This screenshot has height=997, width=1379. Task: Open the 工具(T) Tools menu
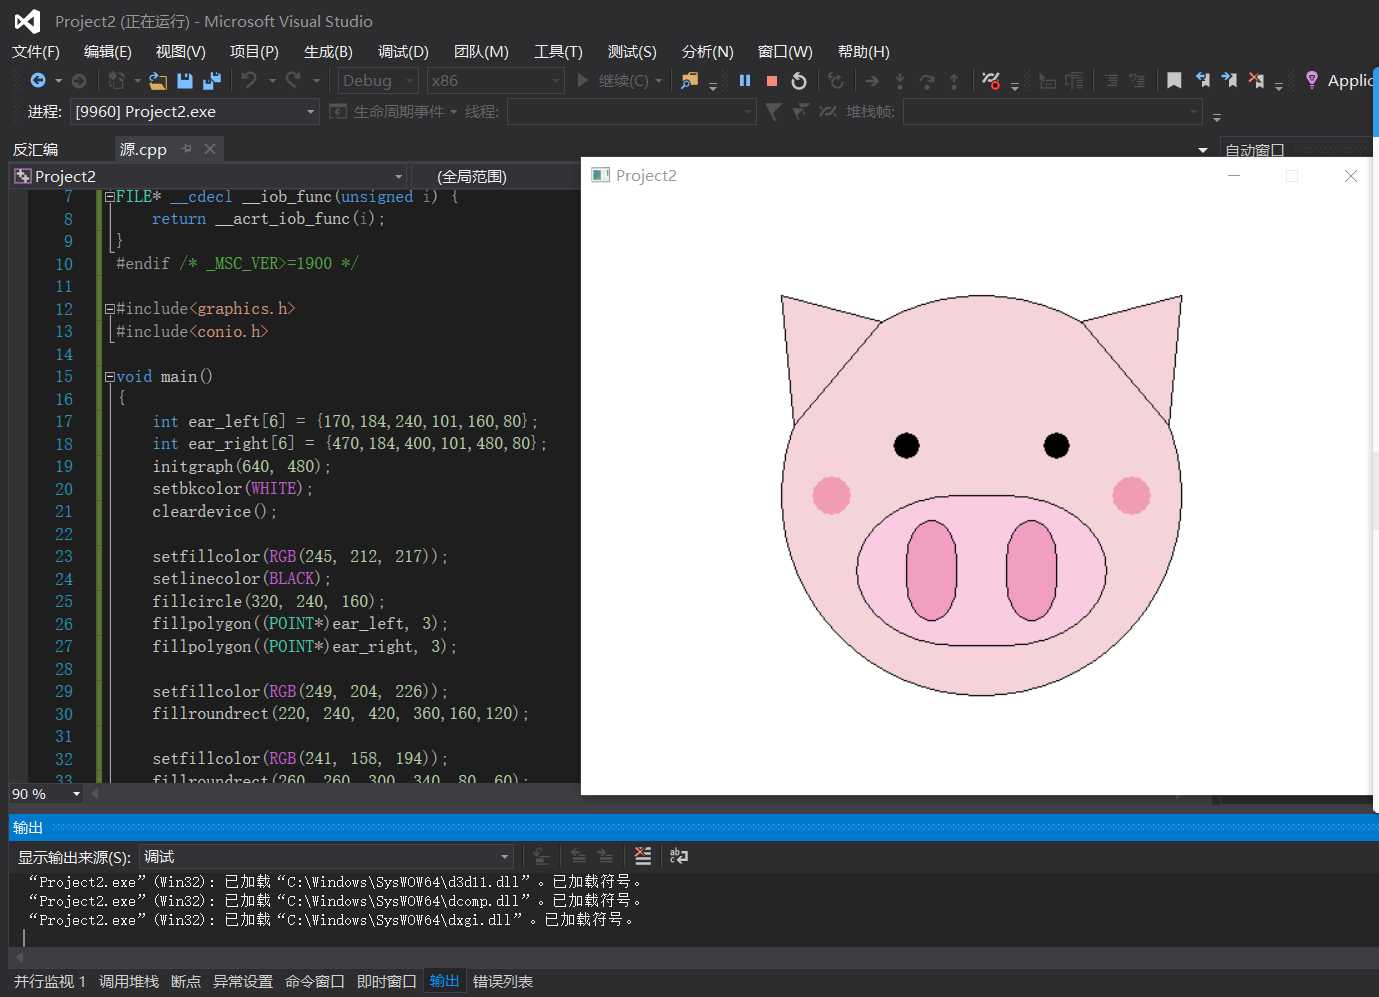pyautogui.click(x=558, y=52)
